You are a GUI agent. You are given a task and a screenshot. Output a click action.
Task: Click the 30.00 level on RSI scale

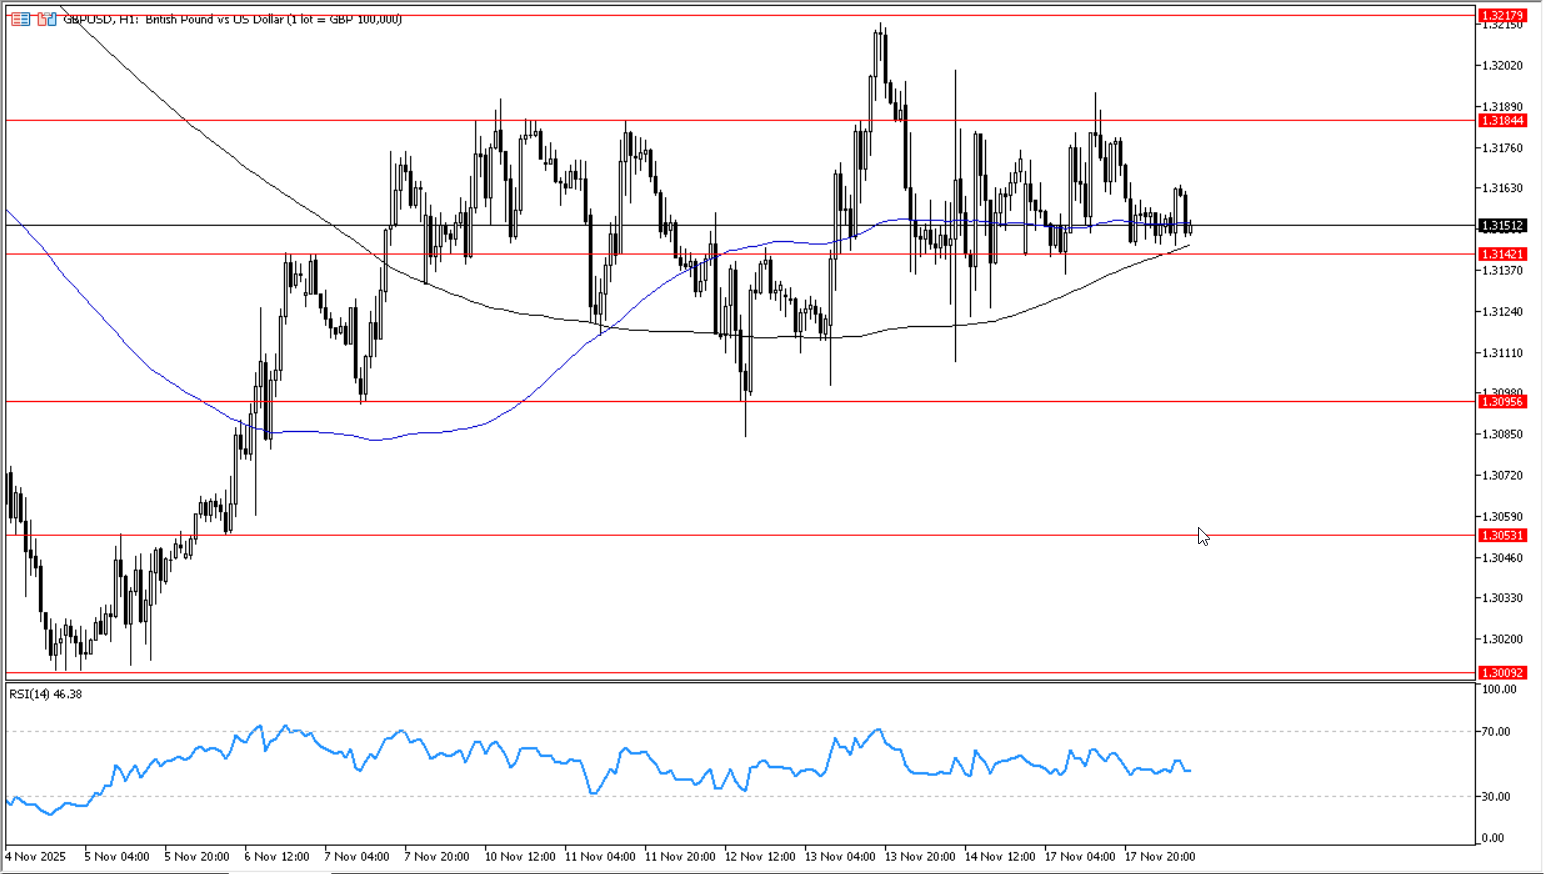point(1496,797)
